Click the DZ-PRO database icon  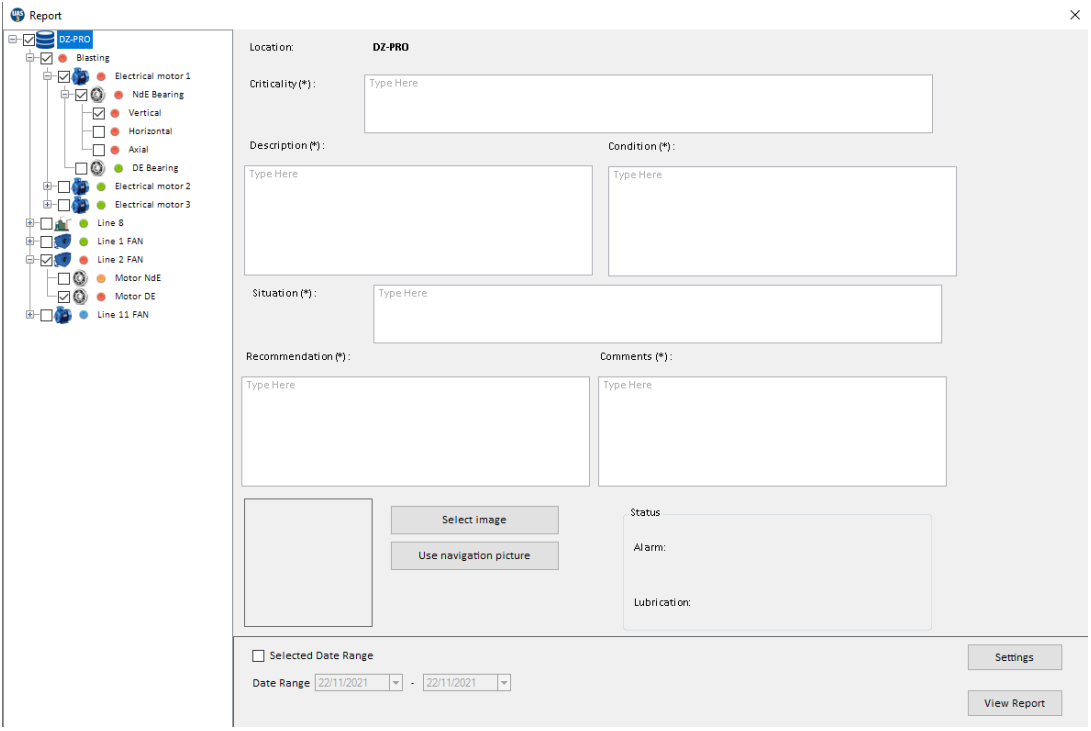coord(46,40)
